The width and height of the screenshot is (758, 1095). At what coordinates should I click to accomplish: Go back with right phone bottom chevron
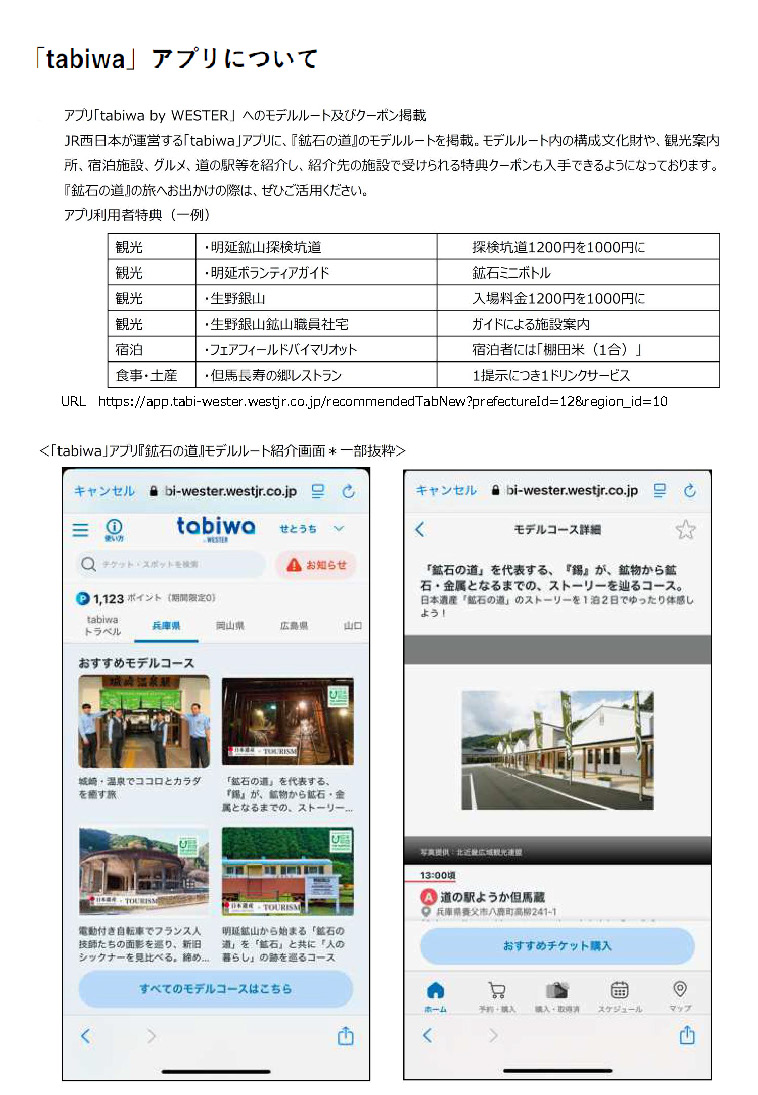coord(427,1035)
